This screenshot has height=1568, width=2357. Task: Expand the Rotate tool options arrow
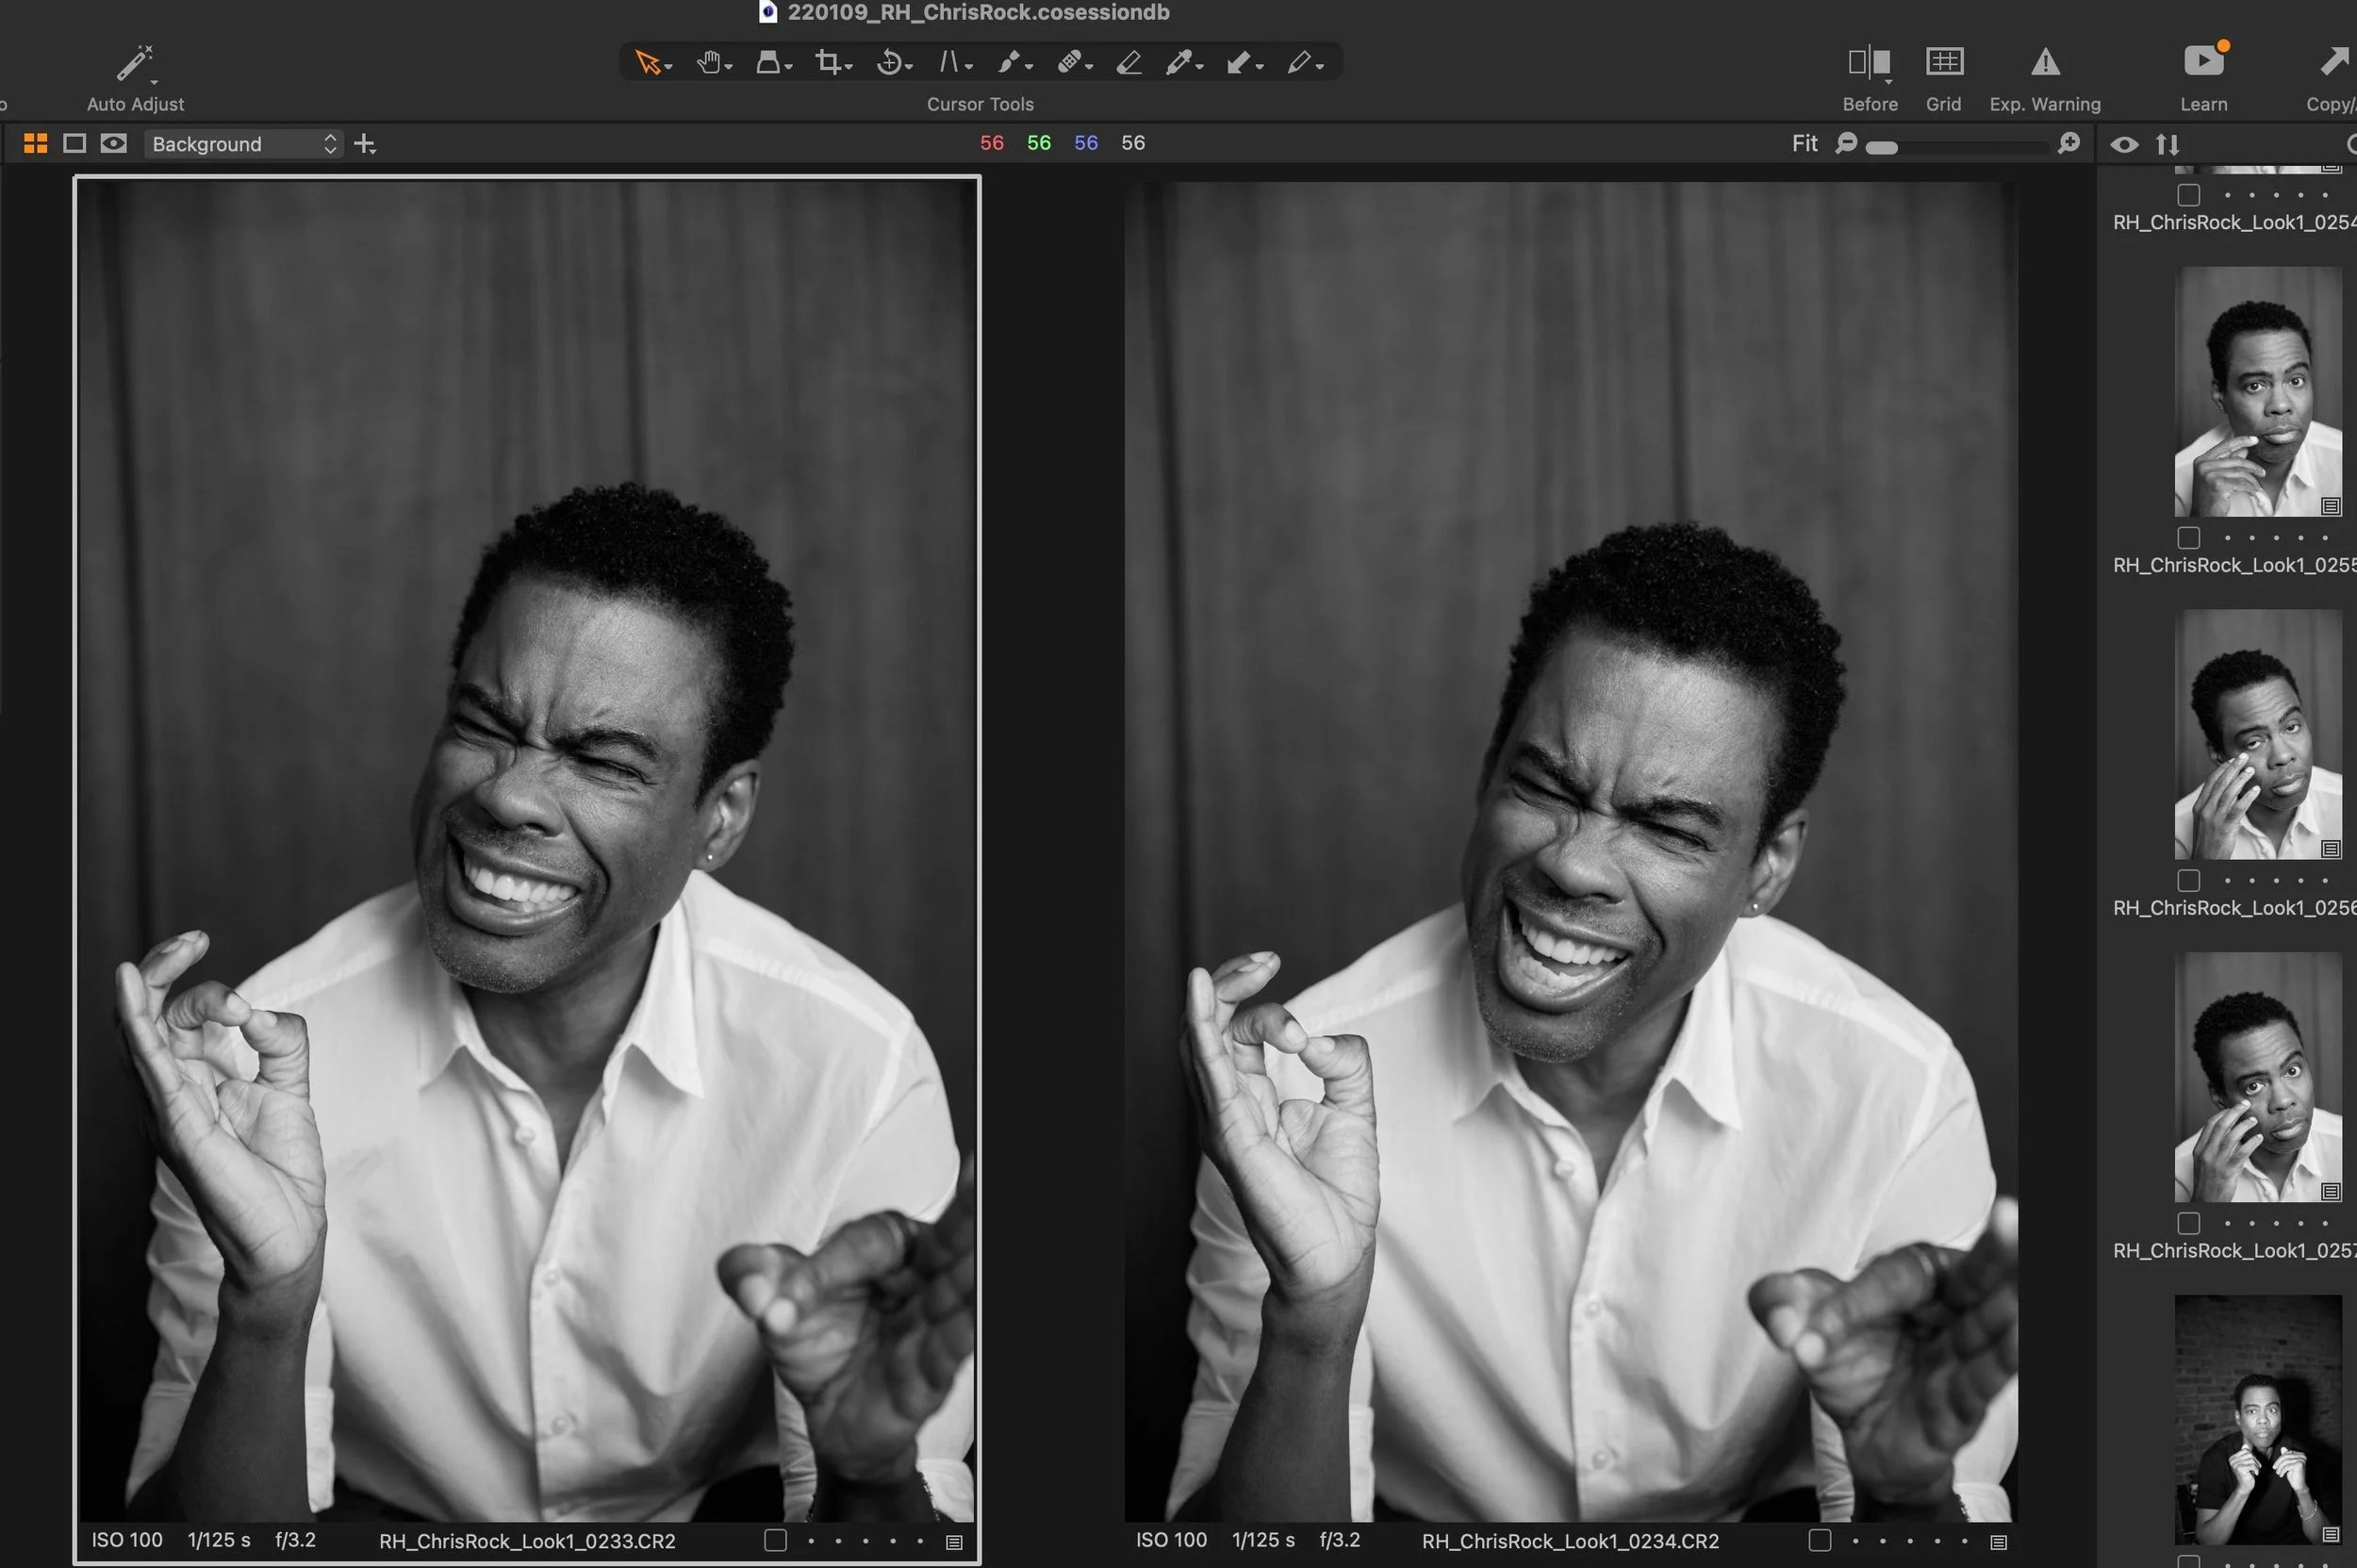pyautogui.click(x=909, y=67)
